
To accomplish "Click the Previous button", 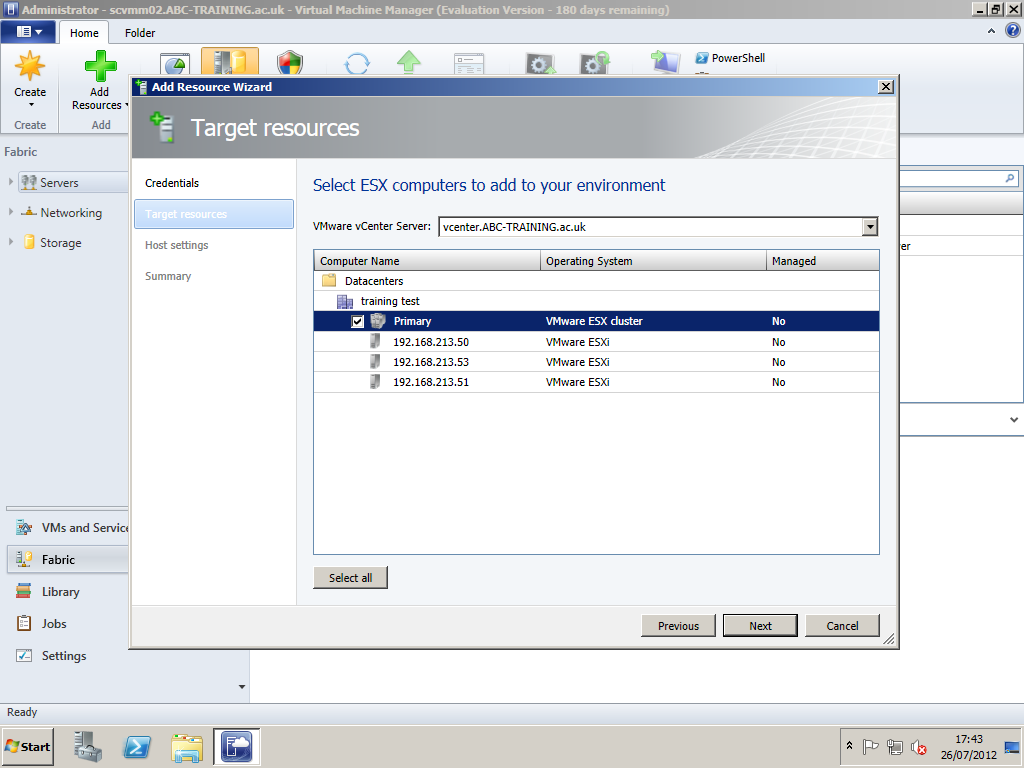I will (x=678, y=626).
